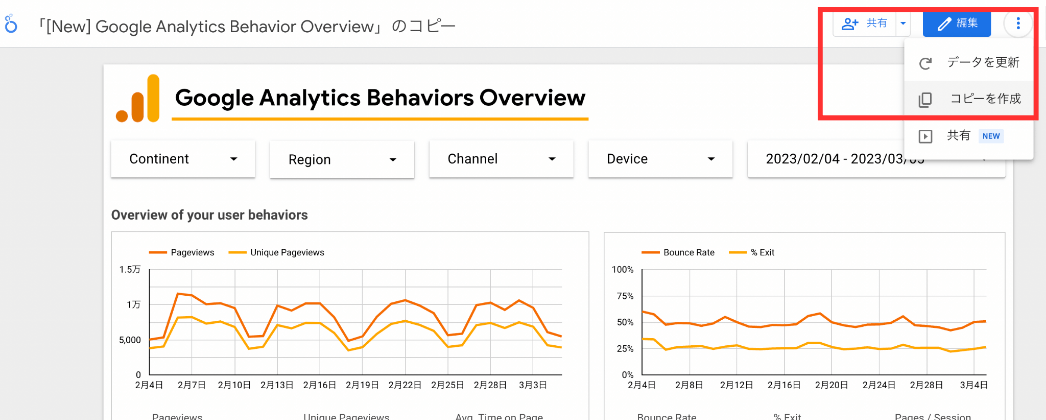Click the 2月22日 axis label
1046x420 pixels.
point(405,385)
